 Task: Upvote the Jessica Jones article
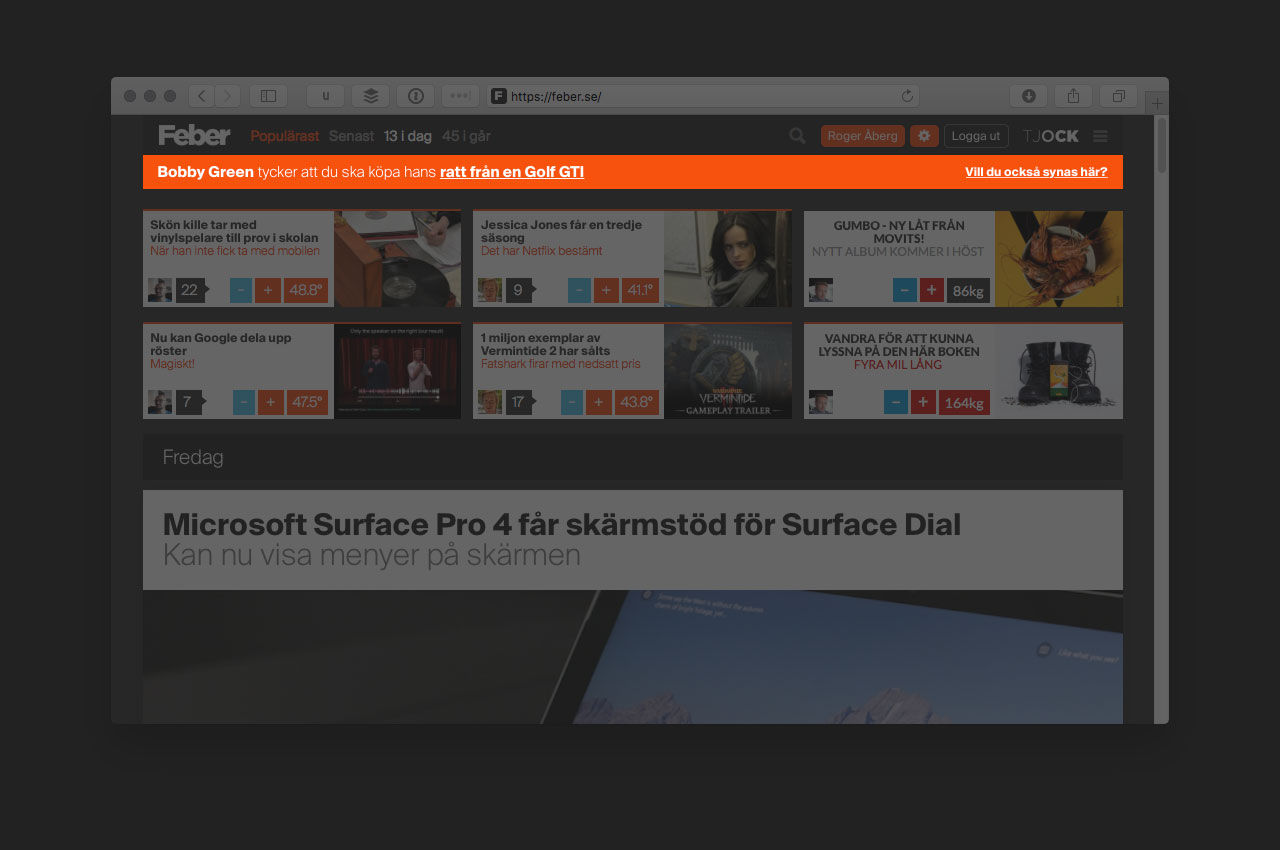click(x=606, y=290)
